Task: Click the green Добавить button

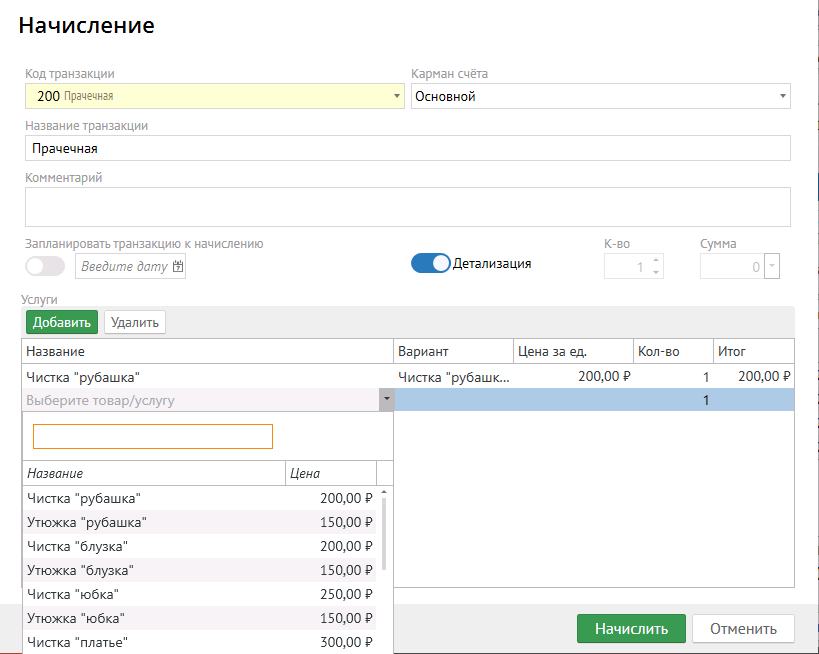Action: (x=61, y=322)
